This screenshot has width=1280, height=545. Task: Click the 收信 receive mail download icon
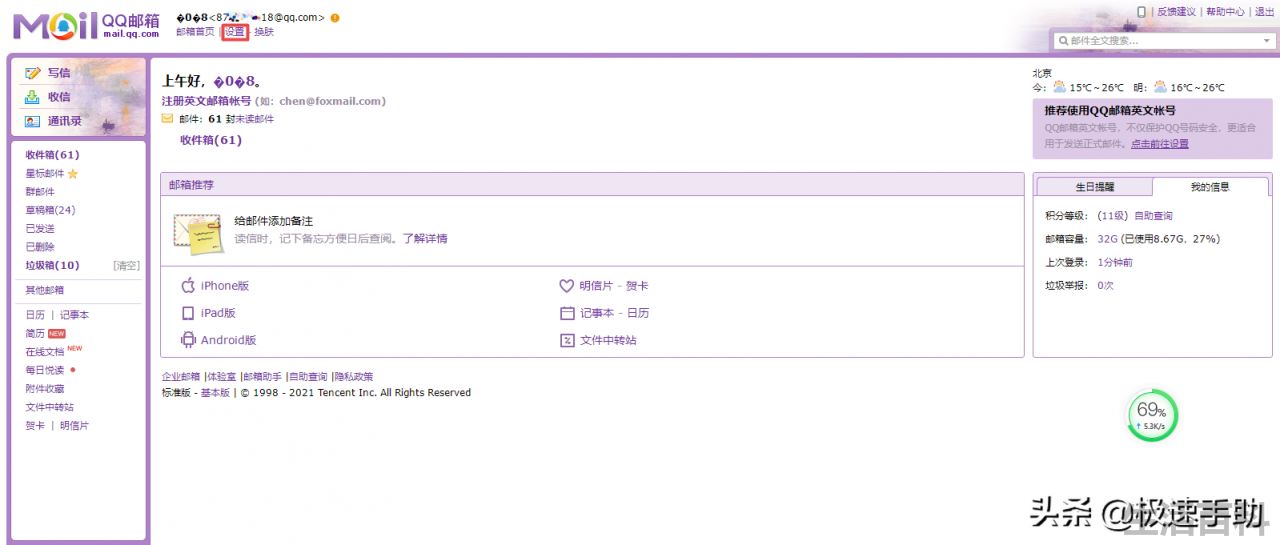tap(32, 97)
